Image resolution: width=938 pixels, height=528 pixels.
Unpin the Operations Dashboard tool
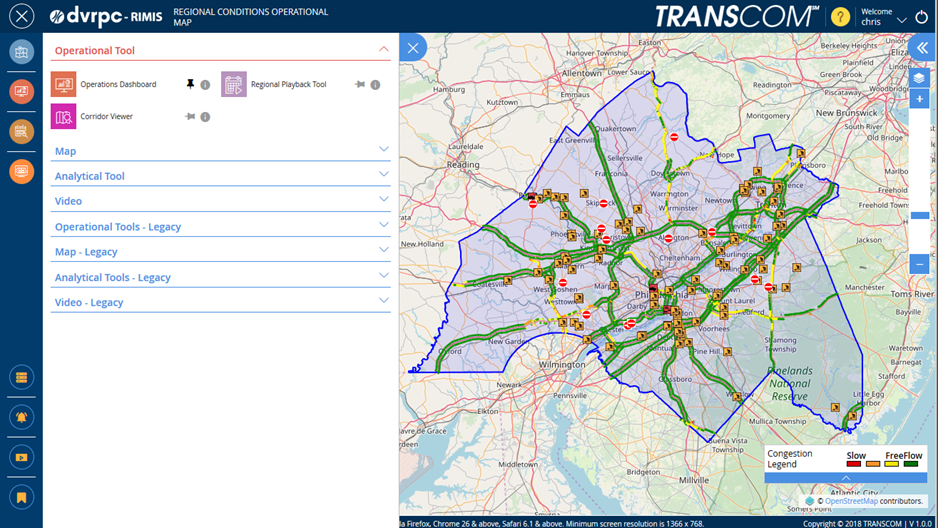click(190, 84)
